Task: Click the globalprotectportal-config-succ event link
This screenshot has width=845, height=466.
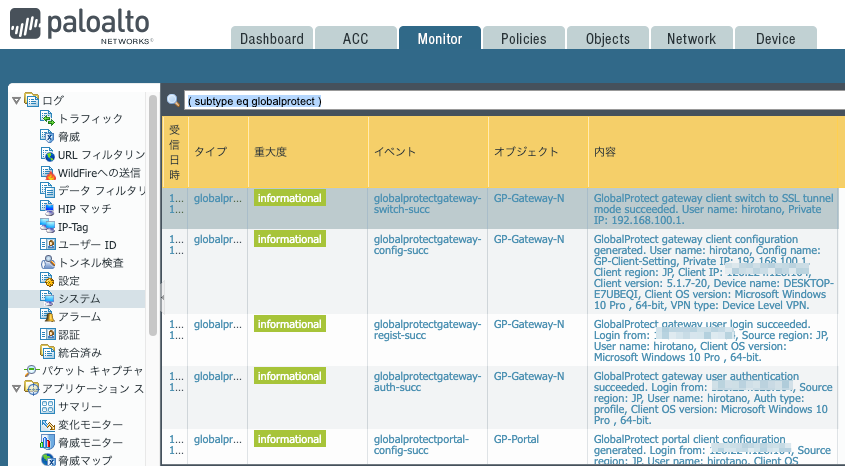Action: 421,444
